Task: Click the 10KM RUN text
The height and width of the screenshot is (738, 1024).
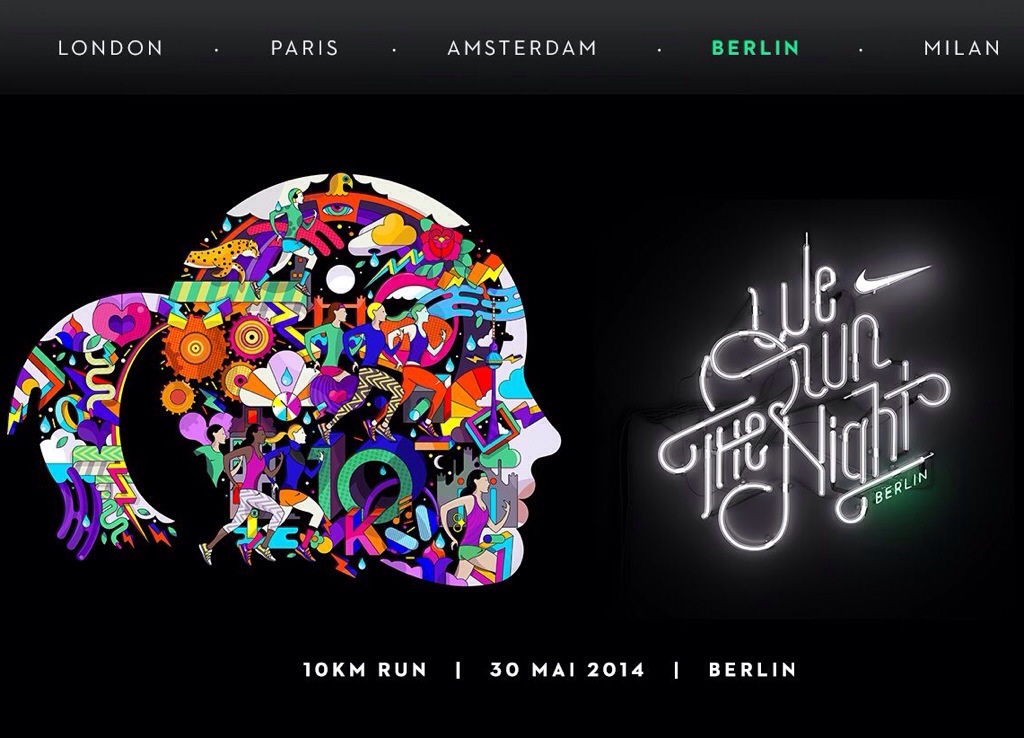Action: coord(365,669)
